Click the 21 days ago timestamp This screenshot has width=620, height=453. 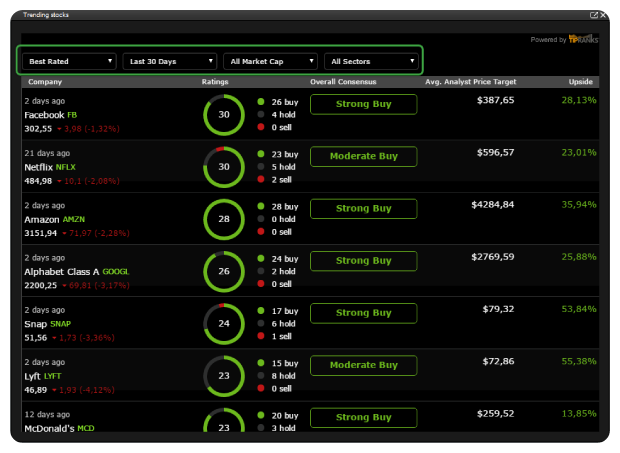click(47, 153)
